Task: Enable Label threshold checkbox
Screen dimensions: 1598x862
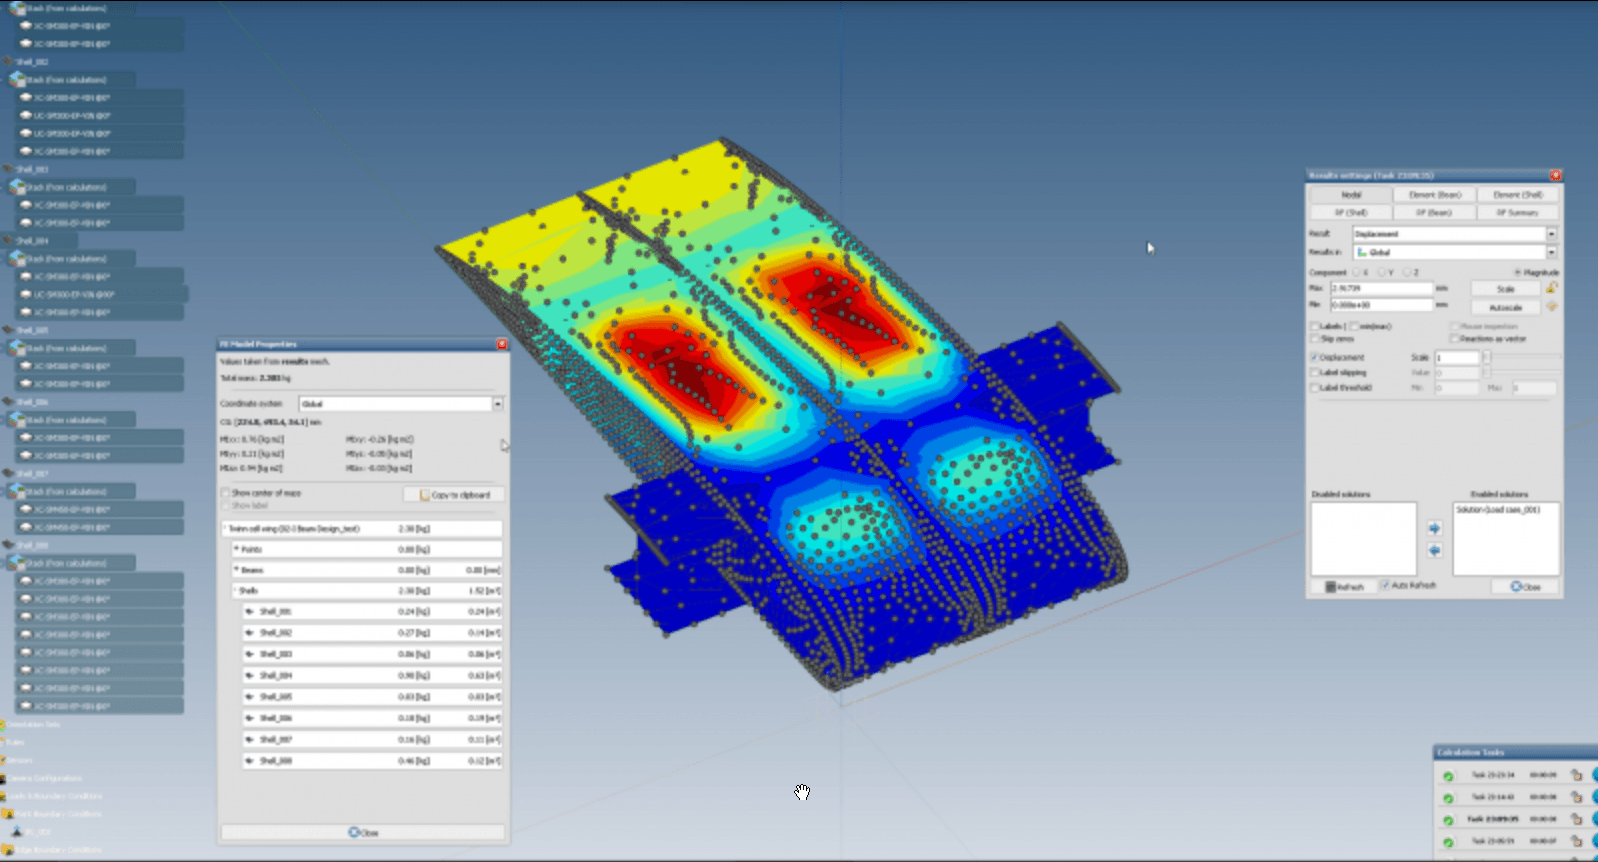Action: click(x=1315, y=387)
